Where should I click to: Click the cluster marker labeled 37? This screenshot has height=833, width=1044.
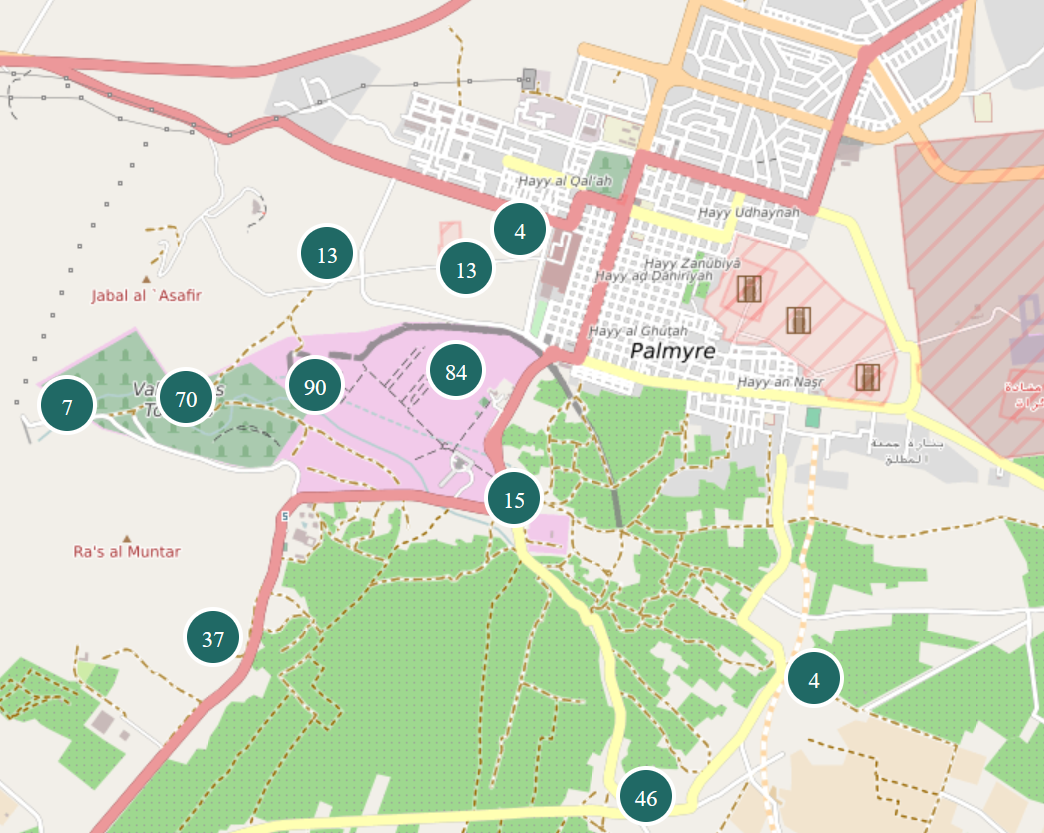213,639
